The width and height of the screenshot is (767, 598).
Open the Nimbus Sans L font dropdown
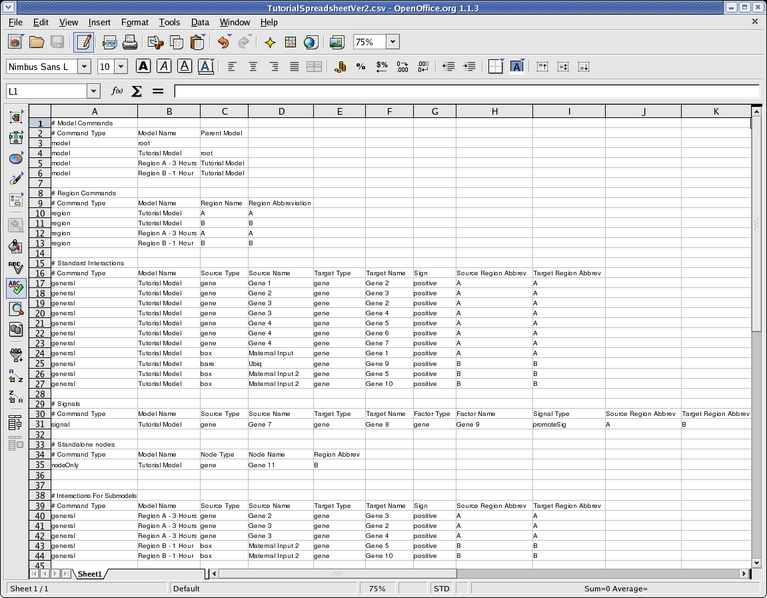click(85, 67)
